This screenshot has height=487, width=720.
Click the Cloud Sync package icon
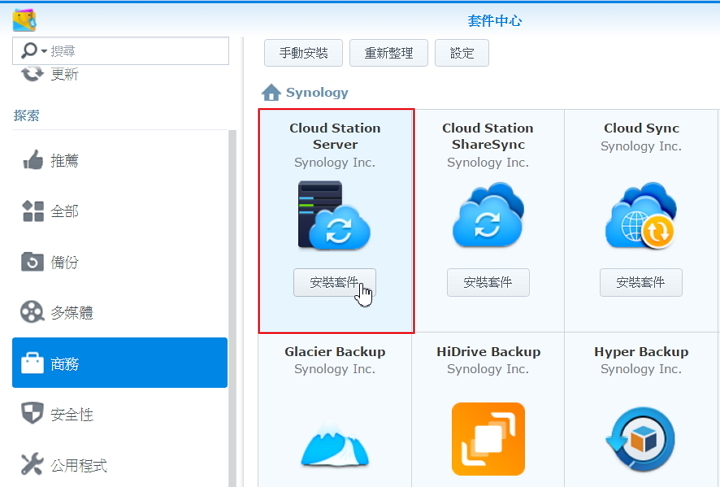pos(641,215)
